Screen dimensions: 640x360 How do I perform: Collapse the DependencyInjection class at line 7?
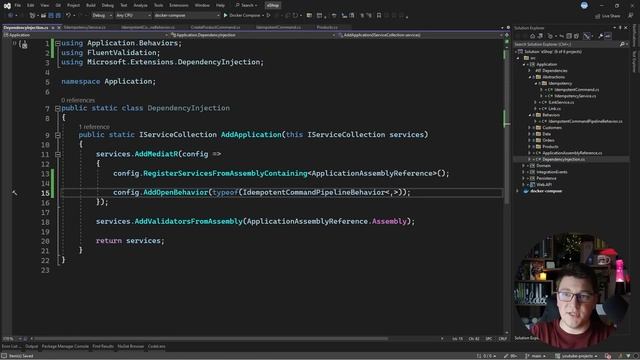tap(58, 109)
